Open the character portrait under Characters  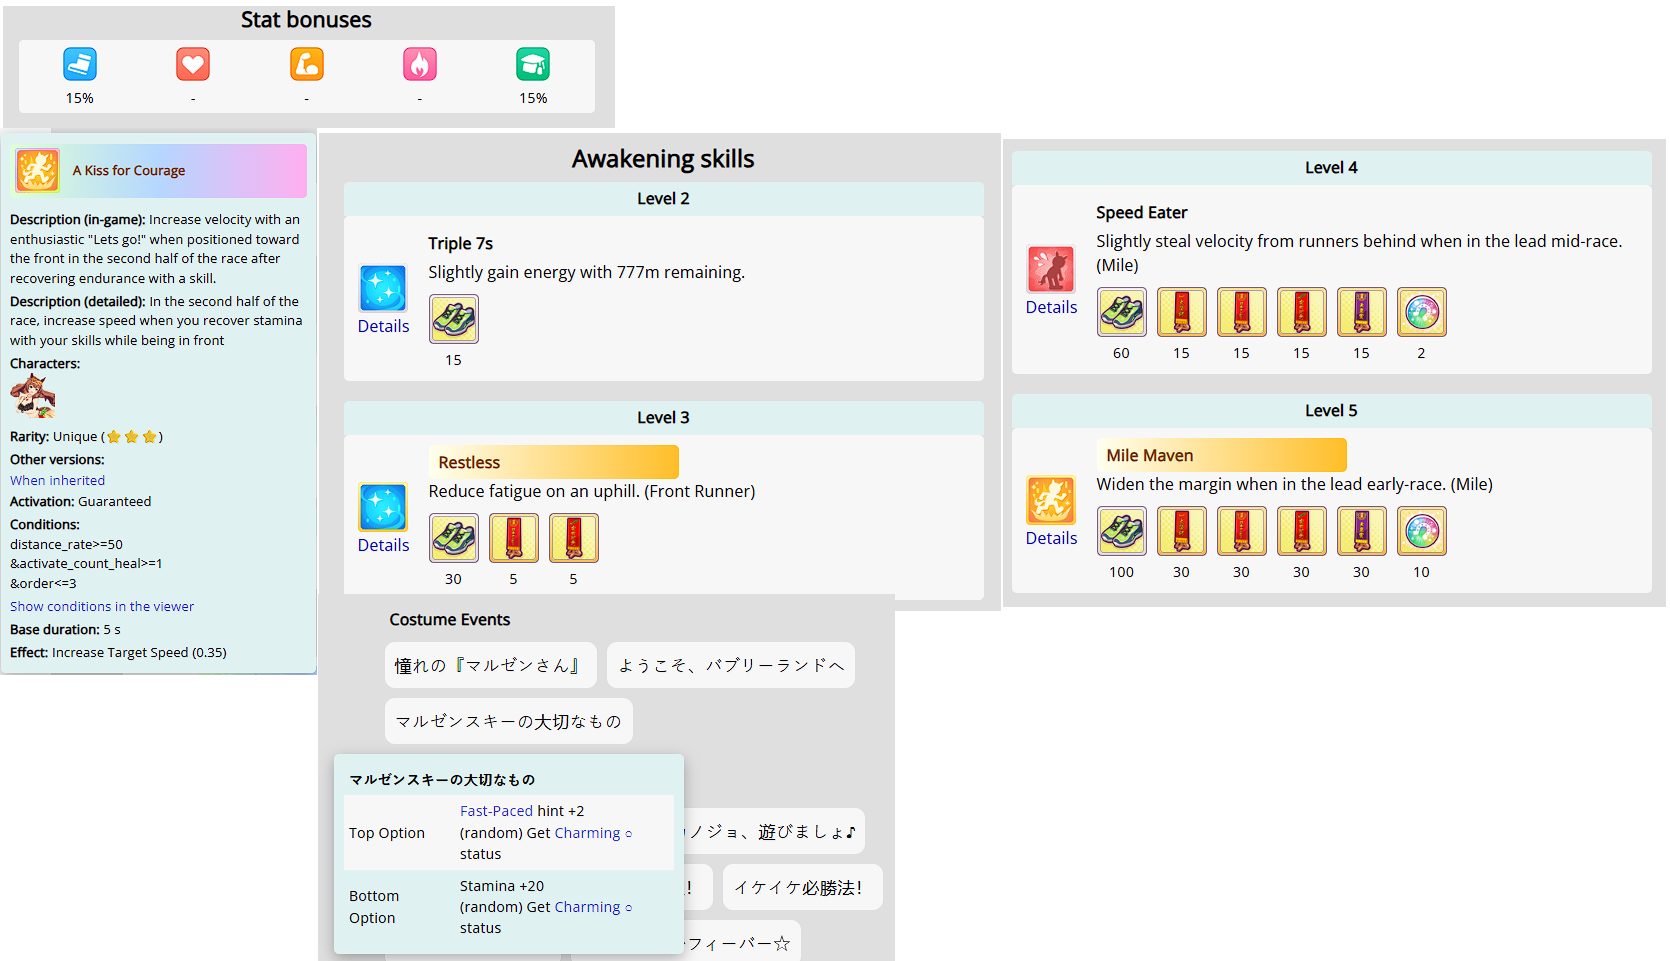(x=32, y=397)
